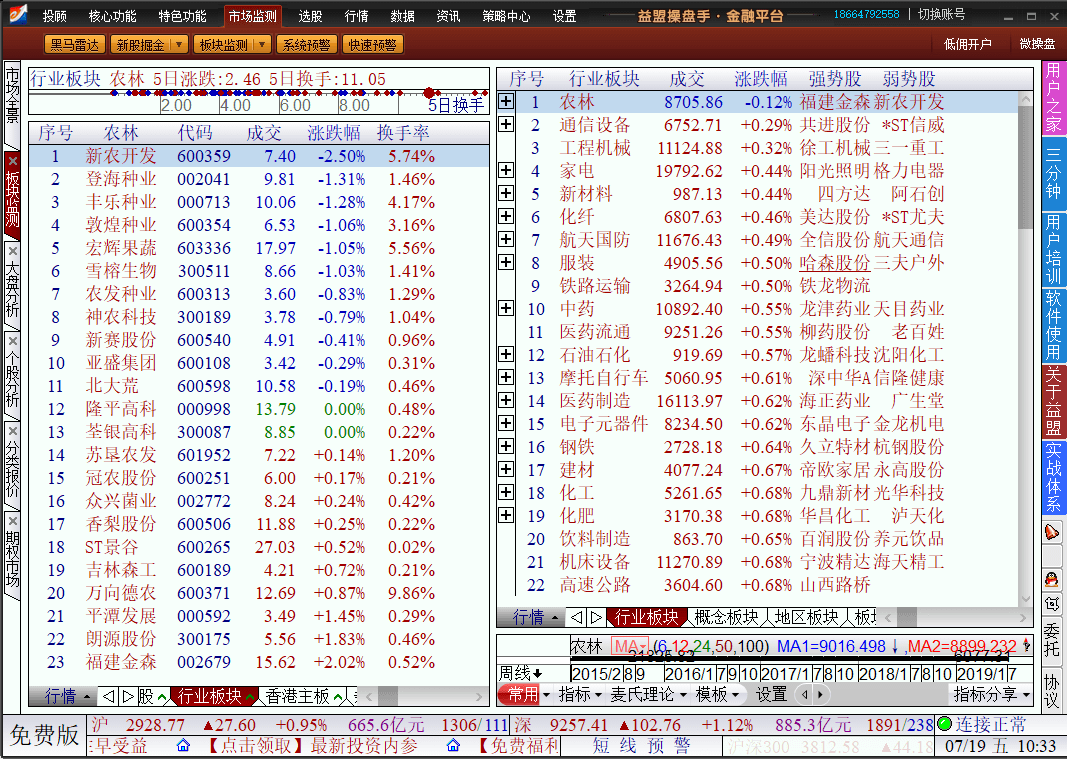Select the 新农开发 stock row
Screen dimensions: 1067x759
point(259,156)
